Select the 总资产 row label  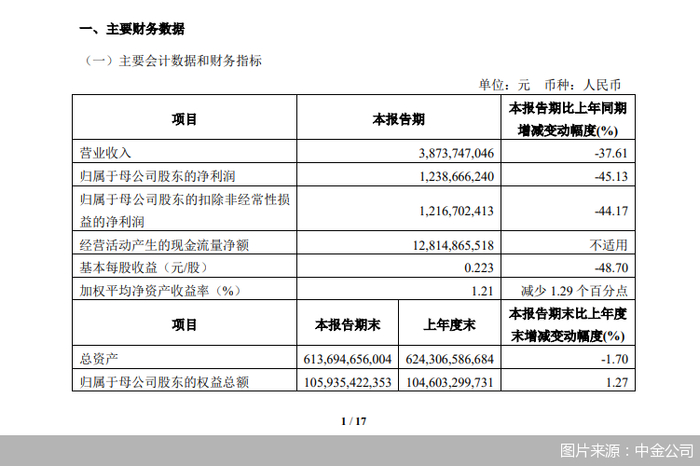(99, 359)
